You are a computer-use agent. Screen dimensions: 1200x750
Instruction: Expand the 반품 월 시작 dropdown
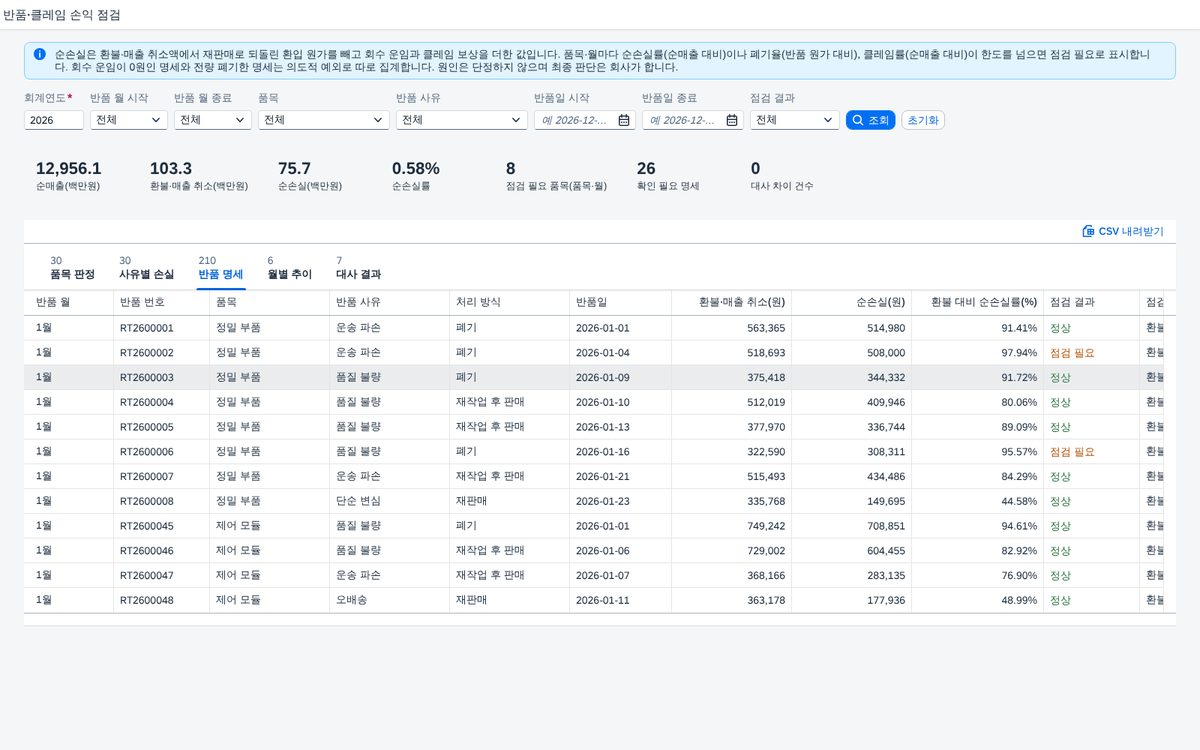tap(155, 120)
